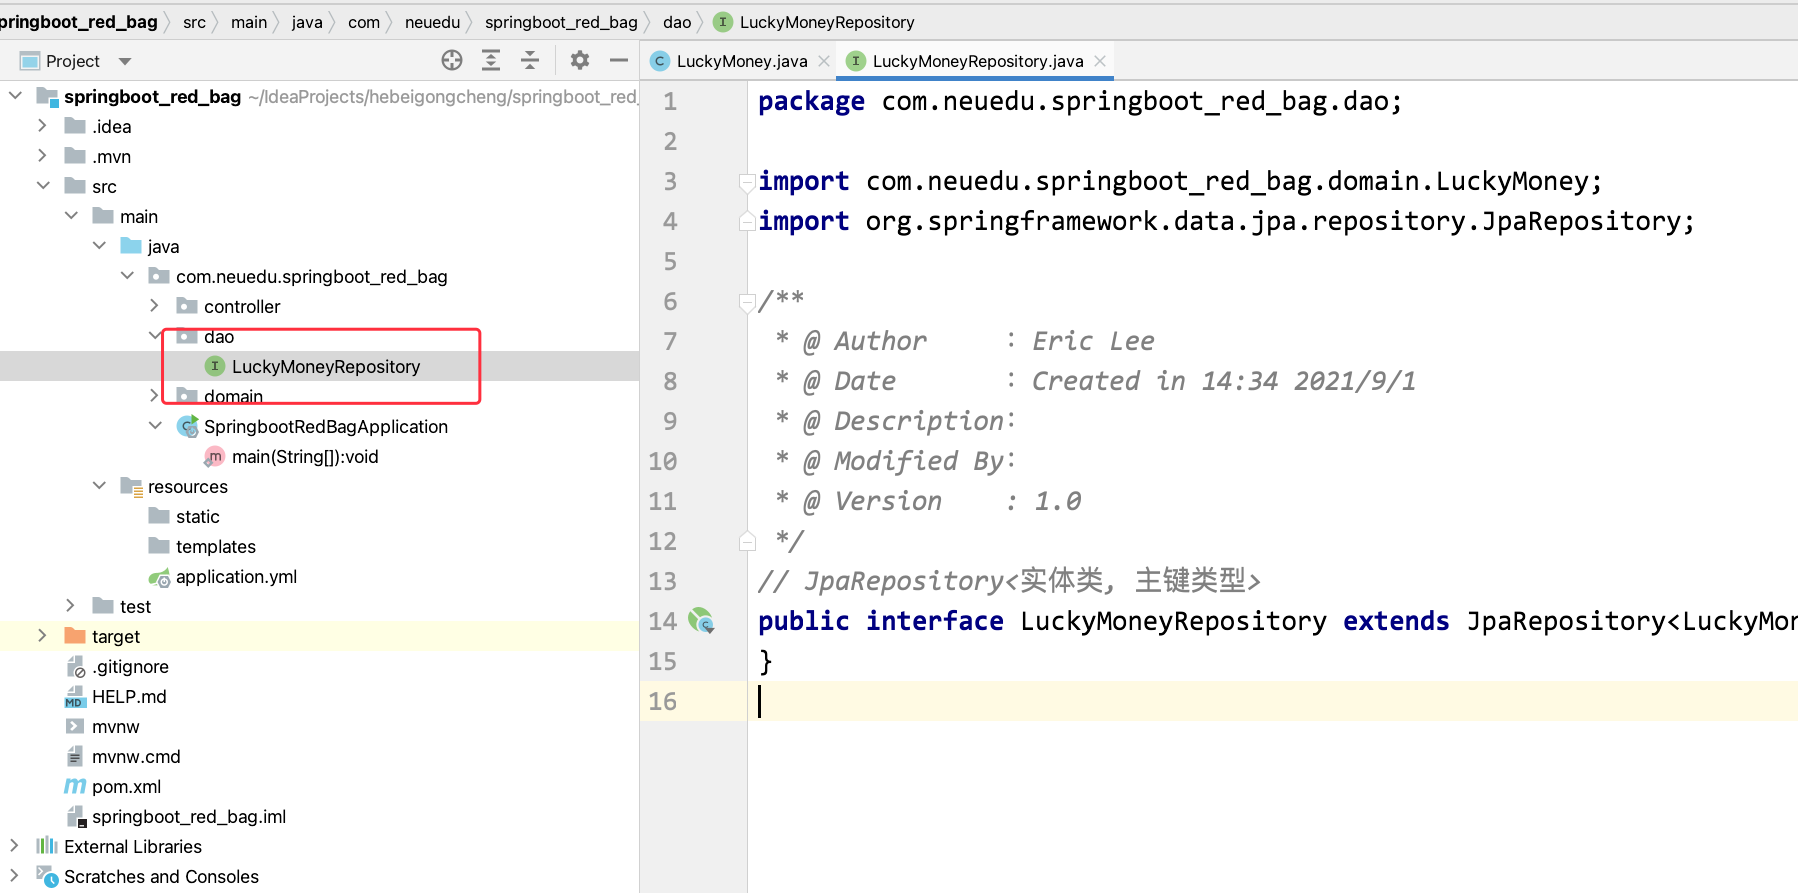
Task: Open pom.xml Maven file
Action: click(x=126, y=787)
